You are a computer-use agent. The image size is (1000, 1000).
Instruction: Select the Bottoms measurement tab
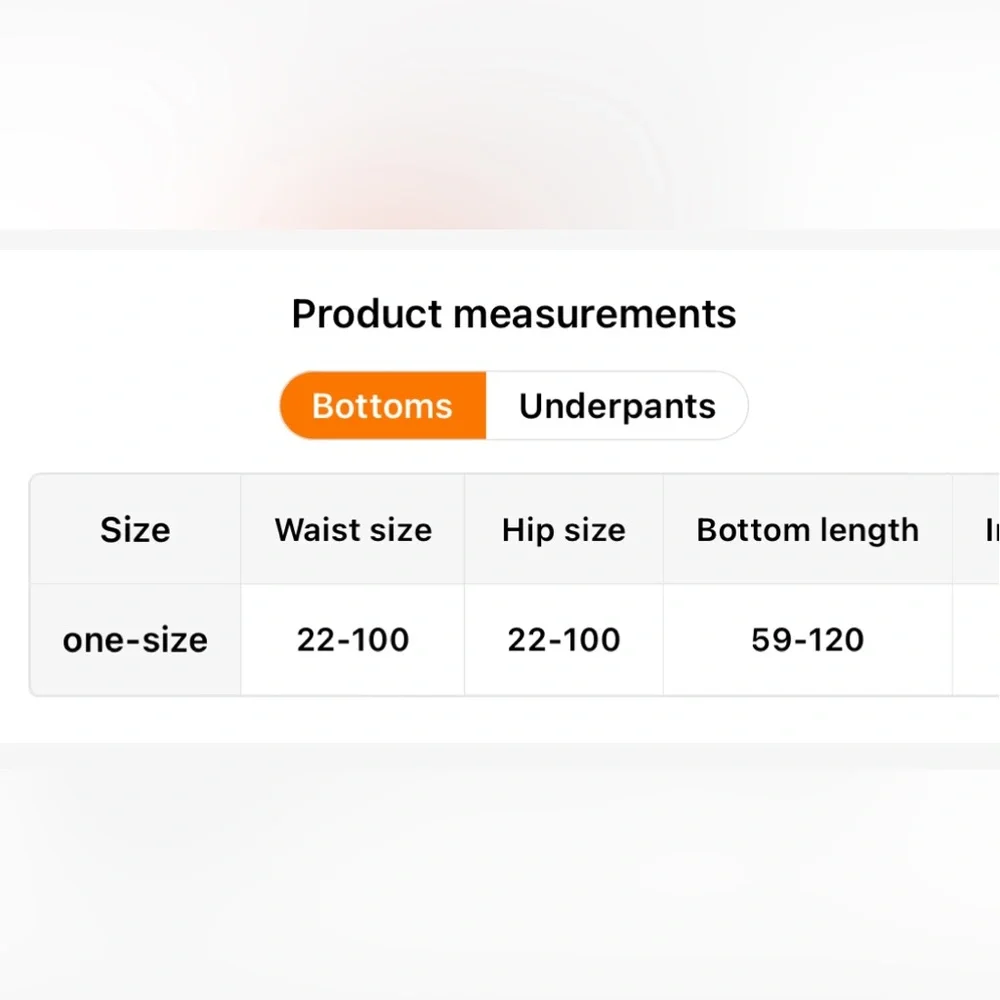(x=383, y=406)
